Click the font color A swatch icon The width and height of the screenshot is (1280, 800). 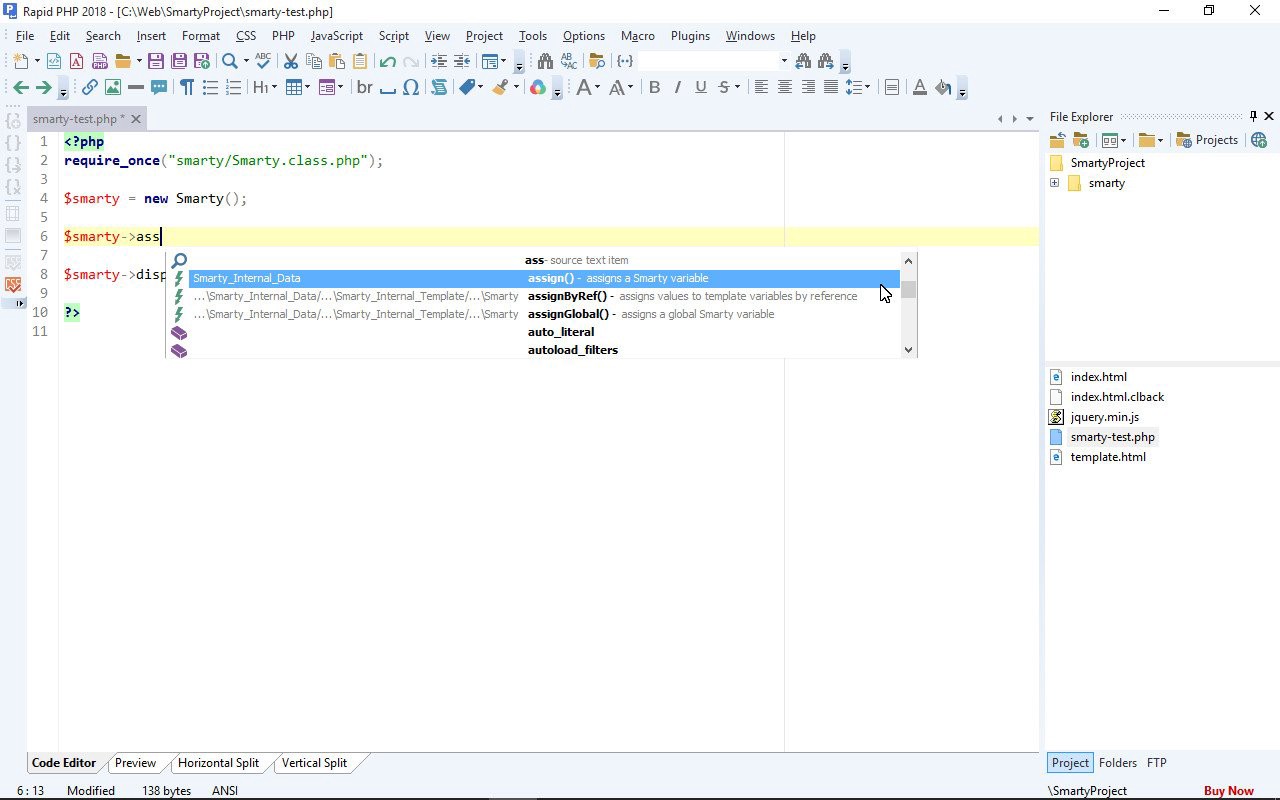coord(919,88)
